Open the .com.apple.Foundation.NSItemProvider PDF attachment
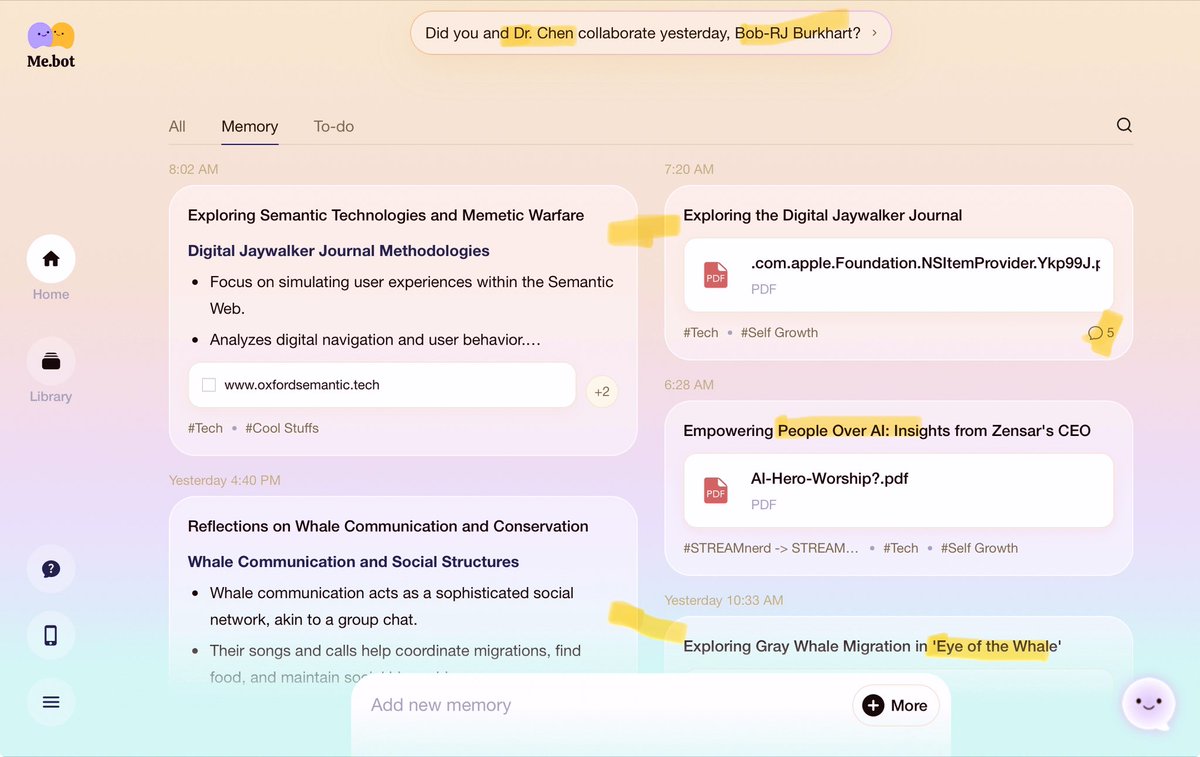Screen dimensions: 1200x757 [898, 274]
